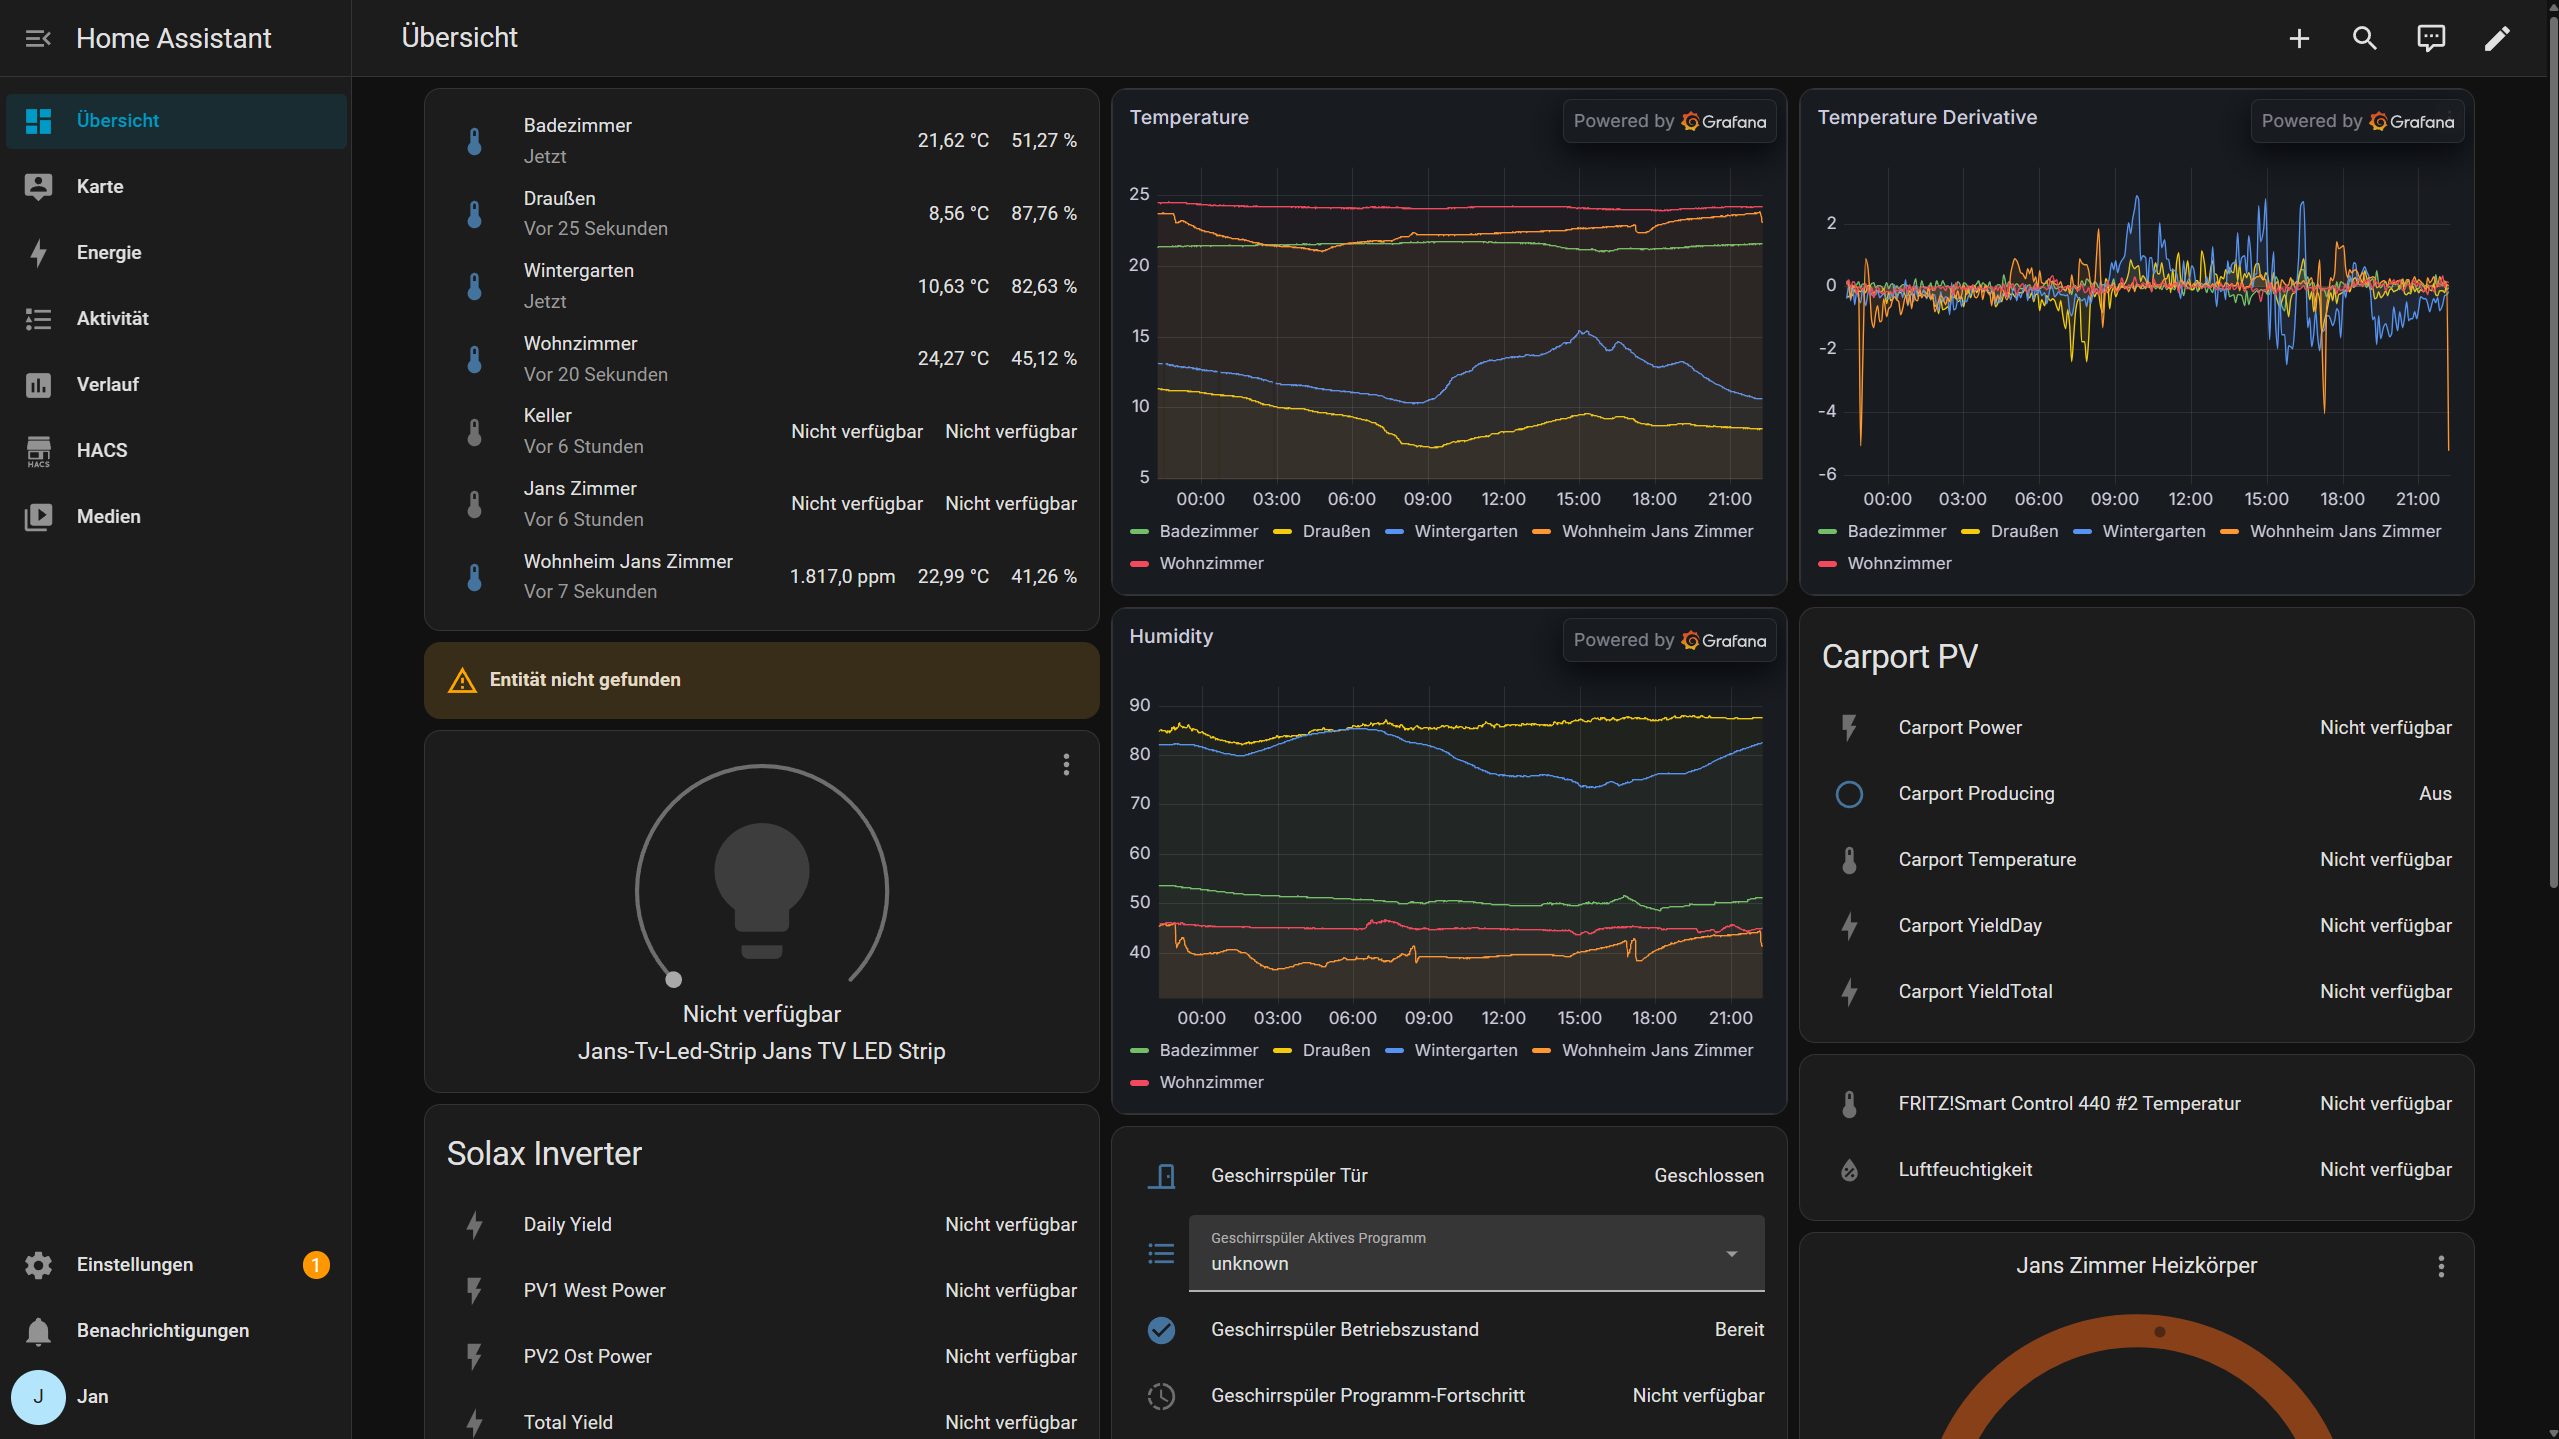
Task: Open Einstellungen settings page
Action: click(x=176, y=1265)
